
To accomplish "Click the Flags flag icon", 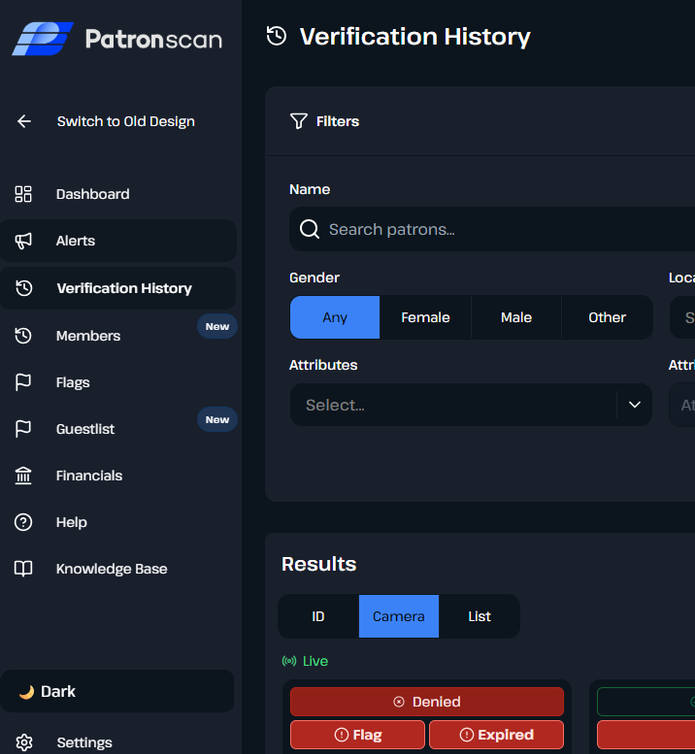I will pyautogui.click(x=23, y=382).
